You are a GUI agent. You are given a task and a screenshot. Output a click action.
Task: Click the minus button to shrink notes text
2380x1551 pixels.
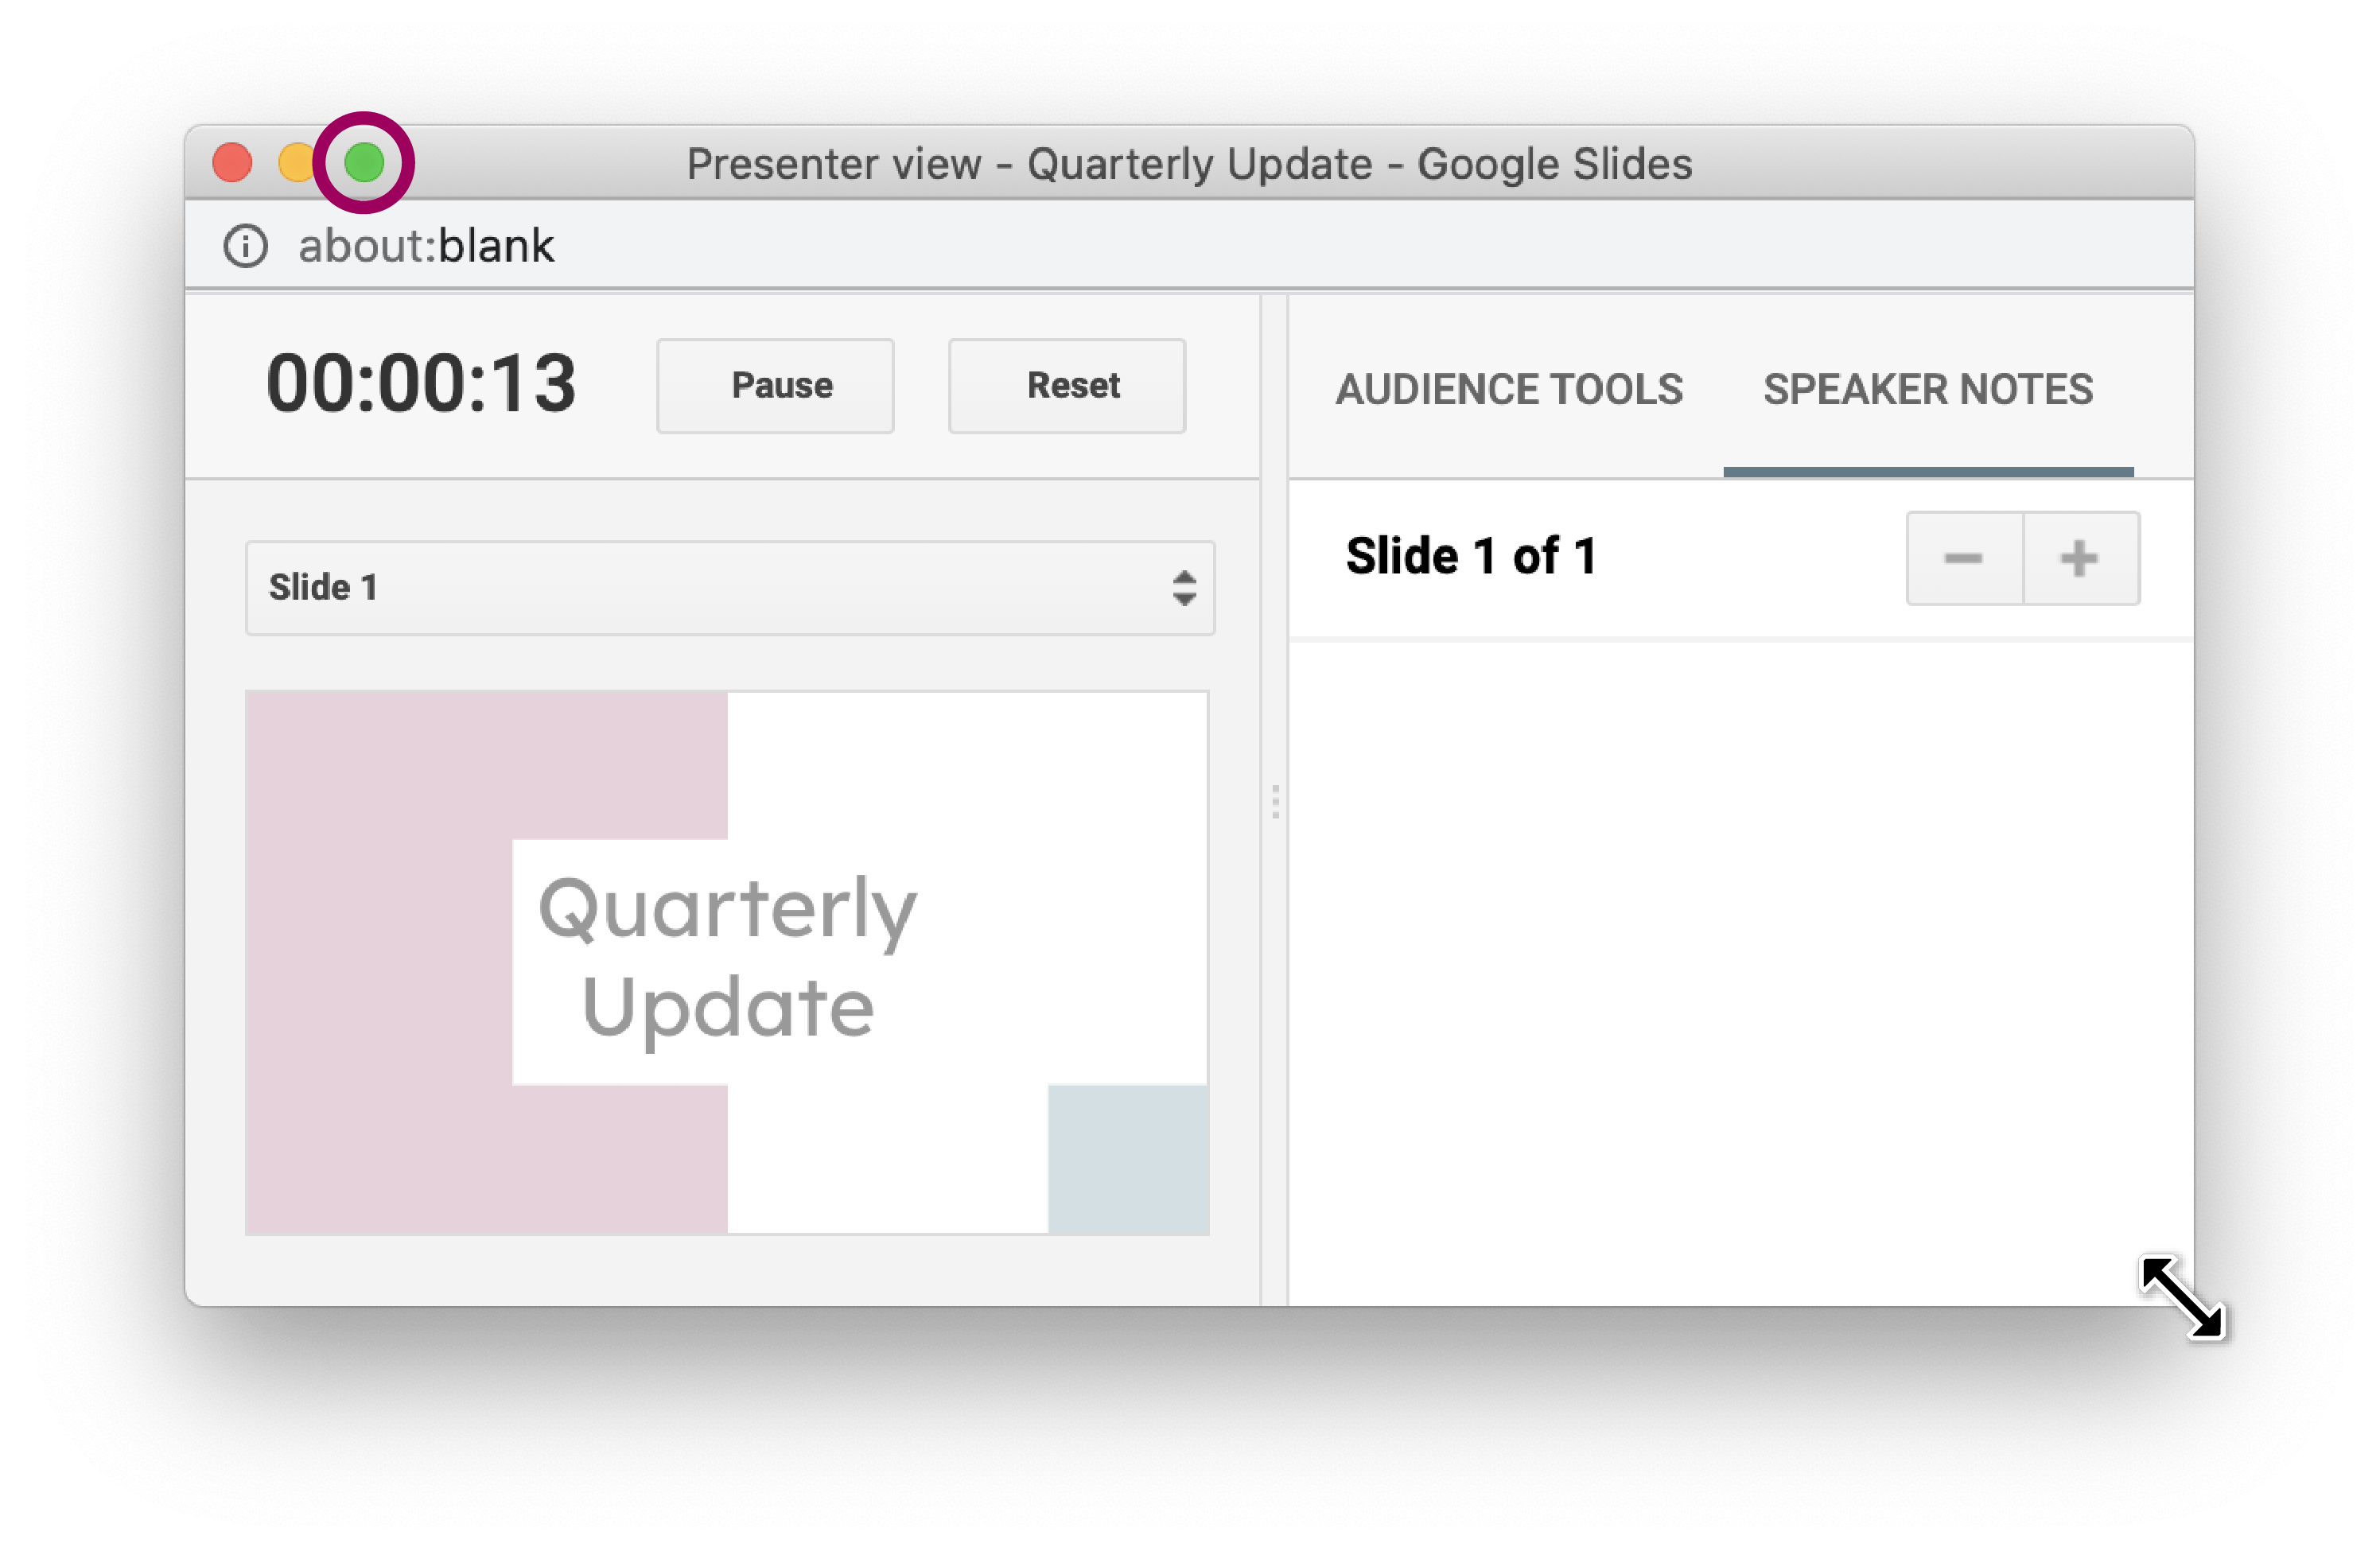[x=1960, y=558]
